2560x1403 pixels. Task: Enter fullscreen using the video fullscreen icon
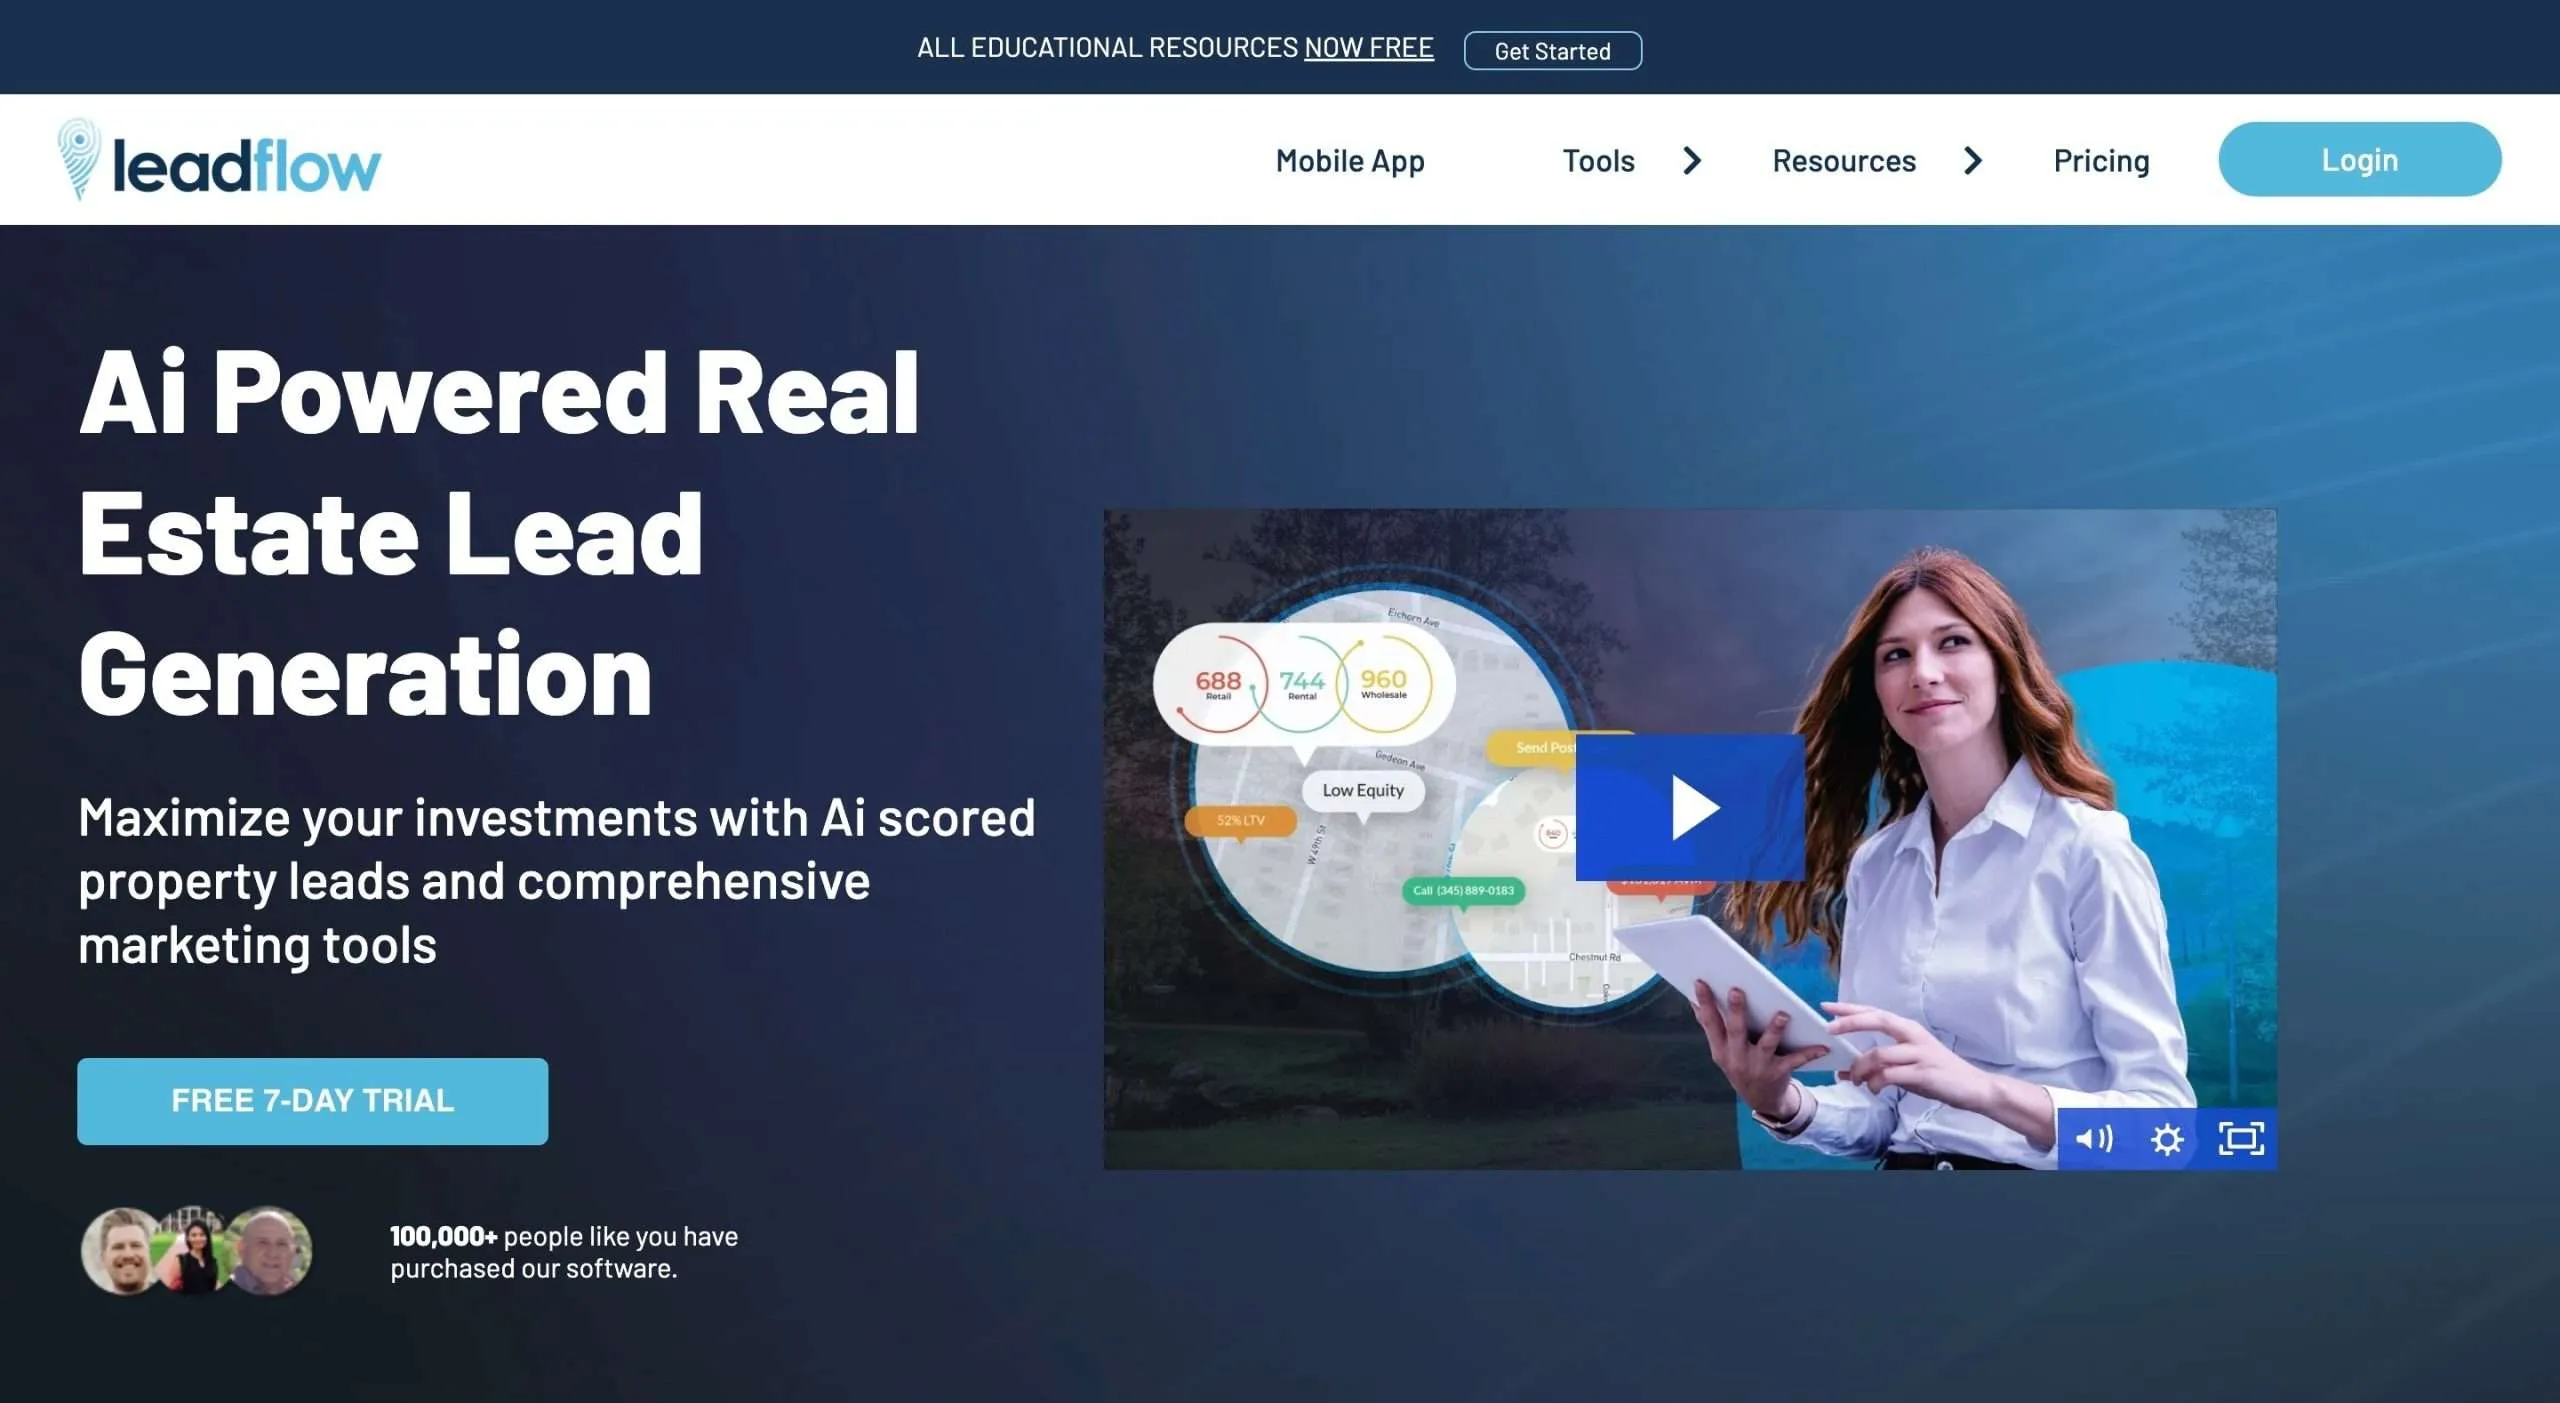[2241, 1138]
